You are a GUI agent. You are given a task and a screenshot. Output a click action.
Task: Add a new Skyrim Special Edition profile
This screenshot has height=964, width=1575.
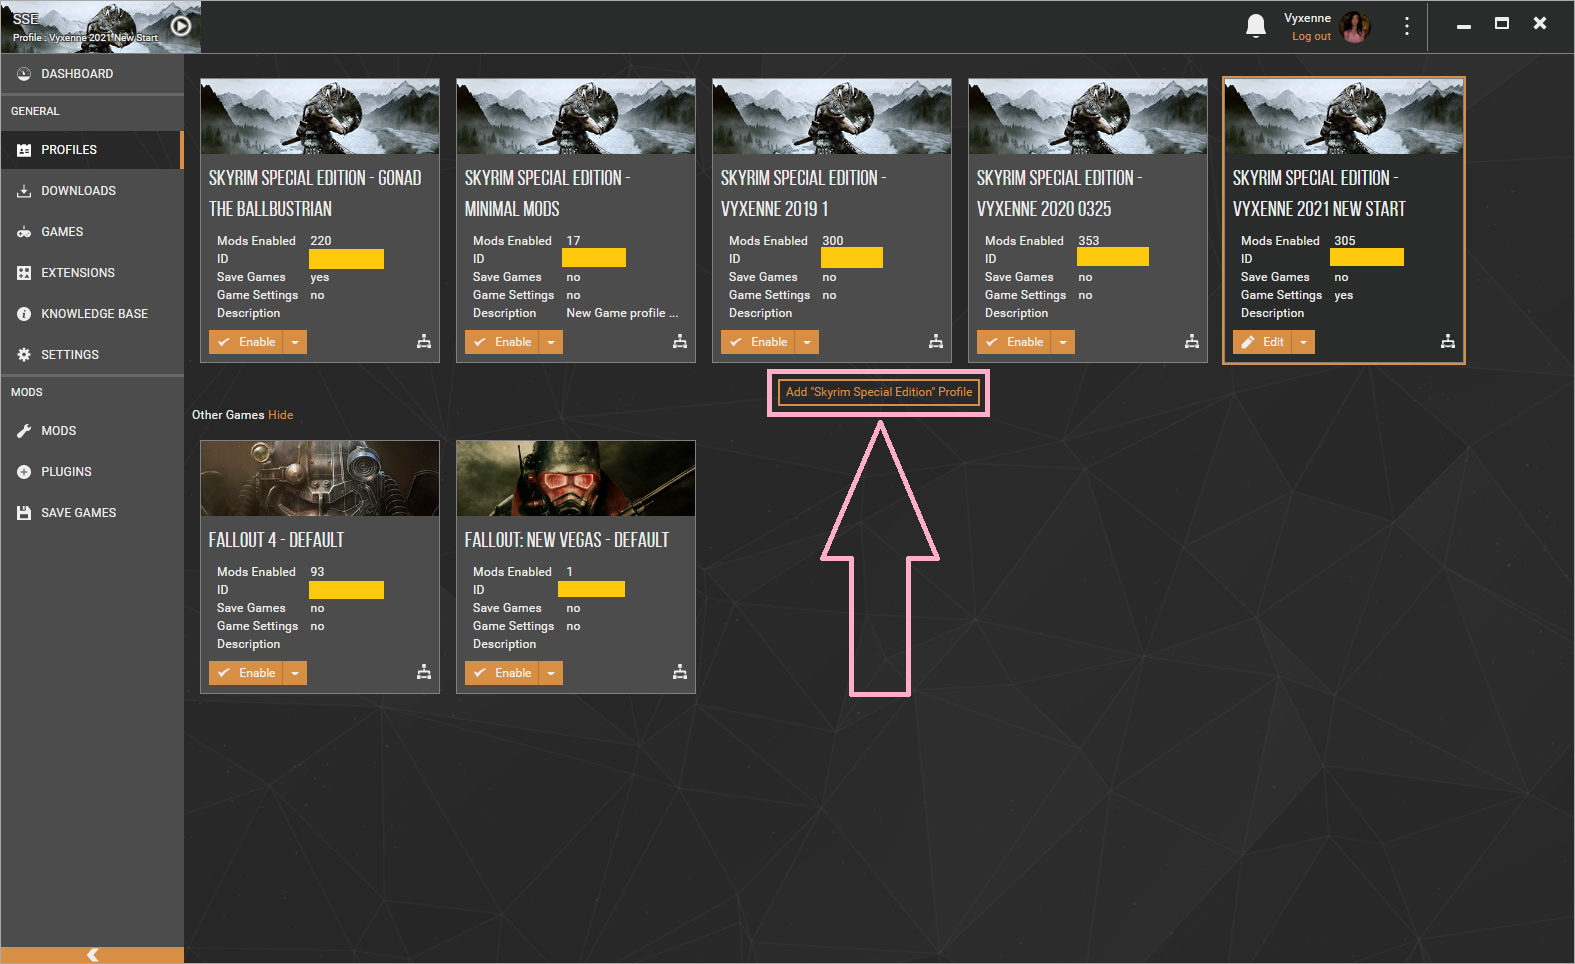pos(879,392)
